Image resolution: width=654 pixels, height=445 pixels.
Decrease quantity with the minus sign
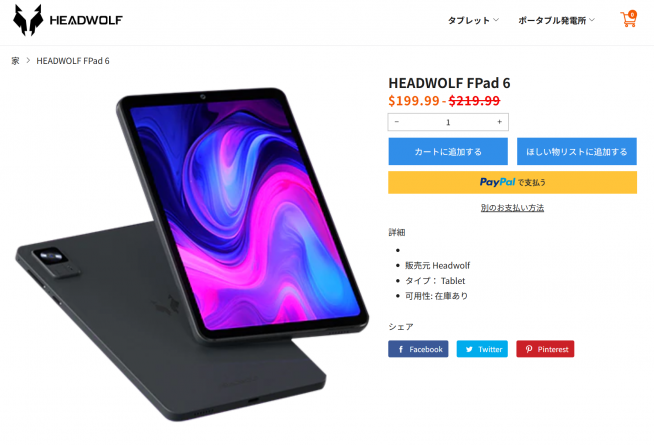coord(397,122)
